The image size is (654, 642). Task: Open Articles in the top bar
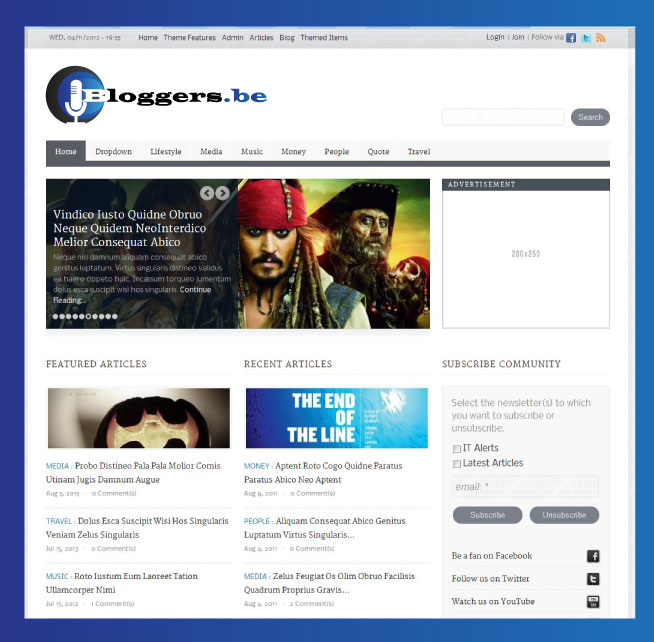click(261, 38)
